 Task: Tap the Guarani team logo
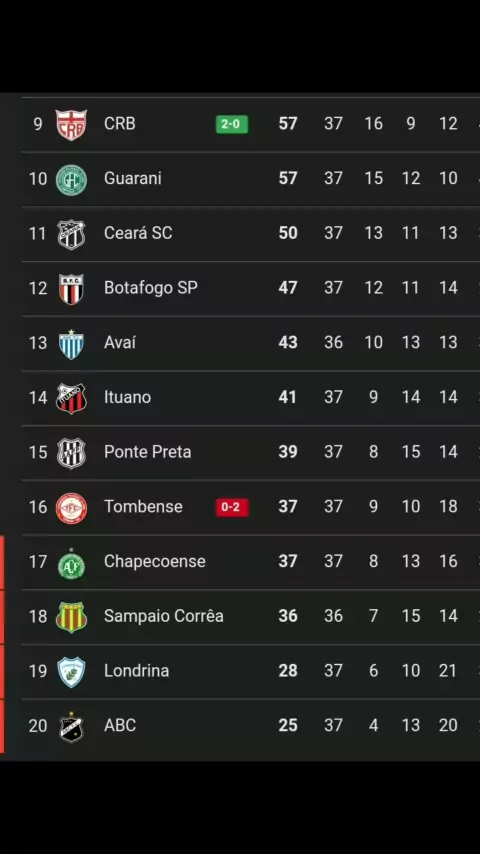(71, 180)
